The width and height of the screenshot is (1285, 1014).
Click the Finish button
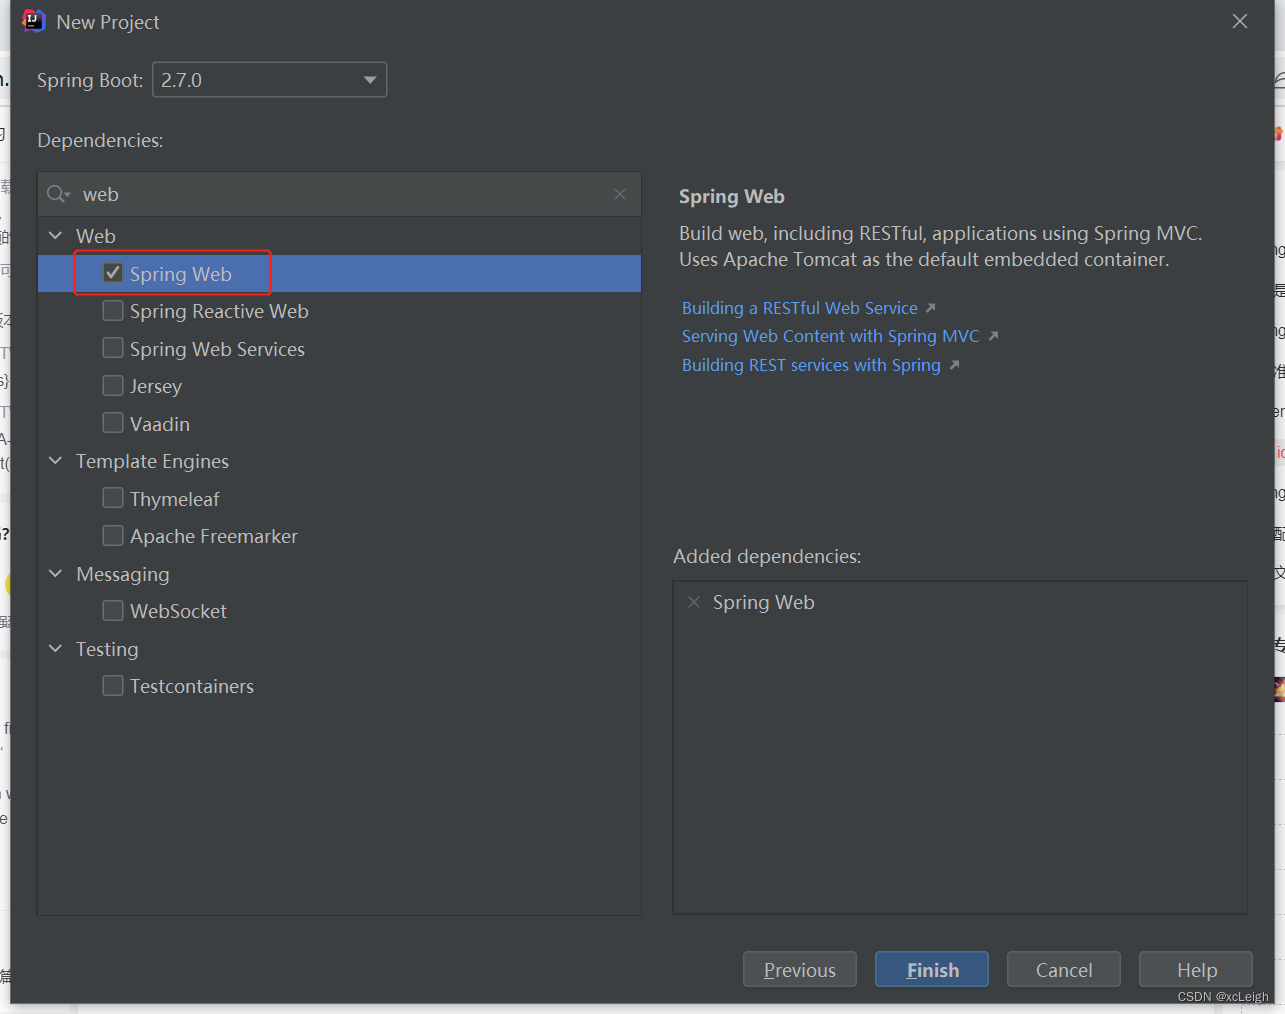[x=932, y=970]
